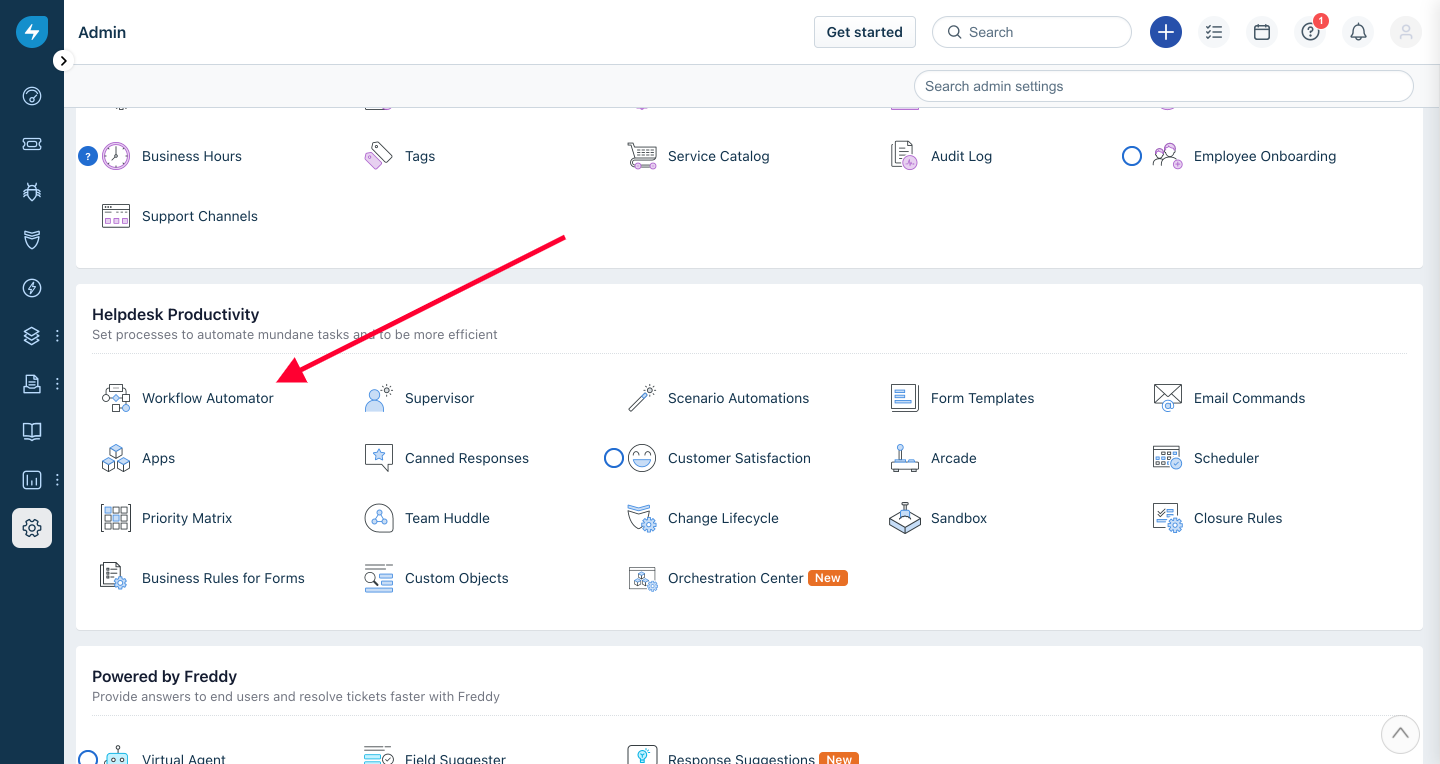The height and width of the screenshot is (764, 1440).
Task: Open Admin settings gear in sidebar
Action: [32, 527]
